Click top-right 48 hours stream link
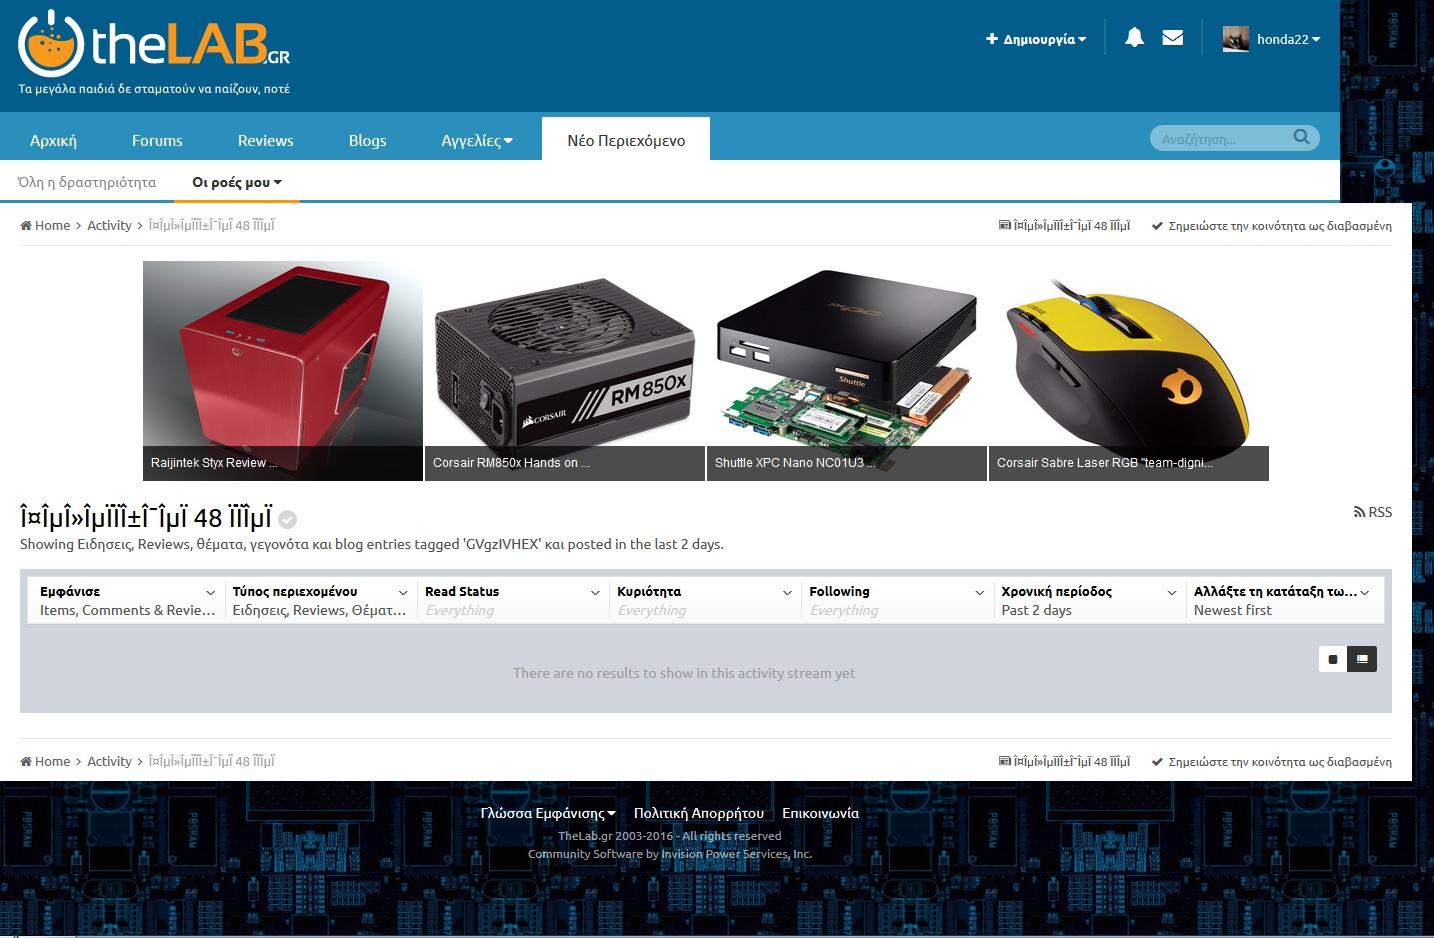 1064,226
